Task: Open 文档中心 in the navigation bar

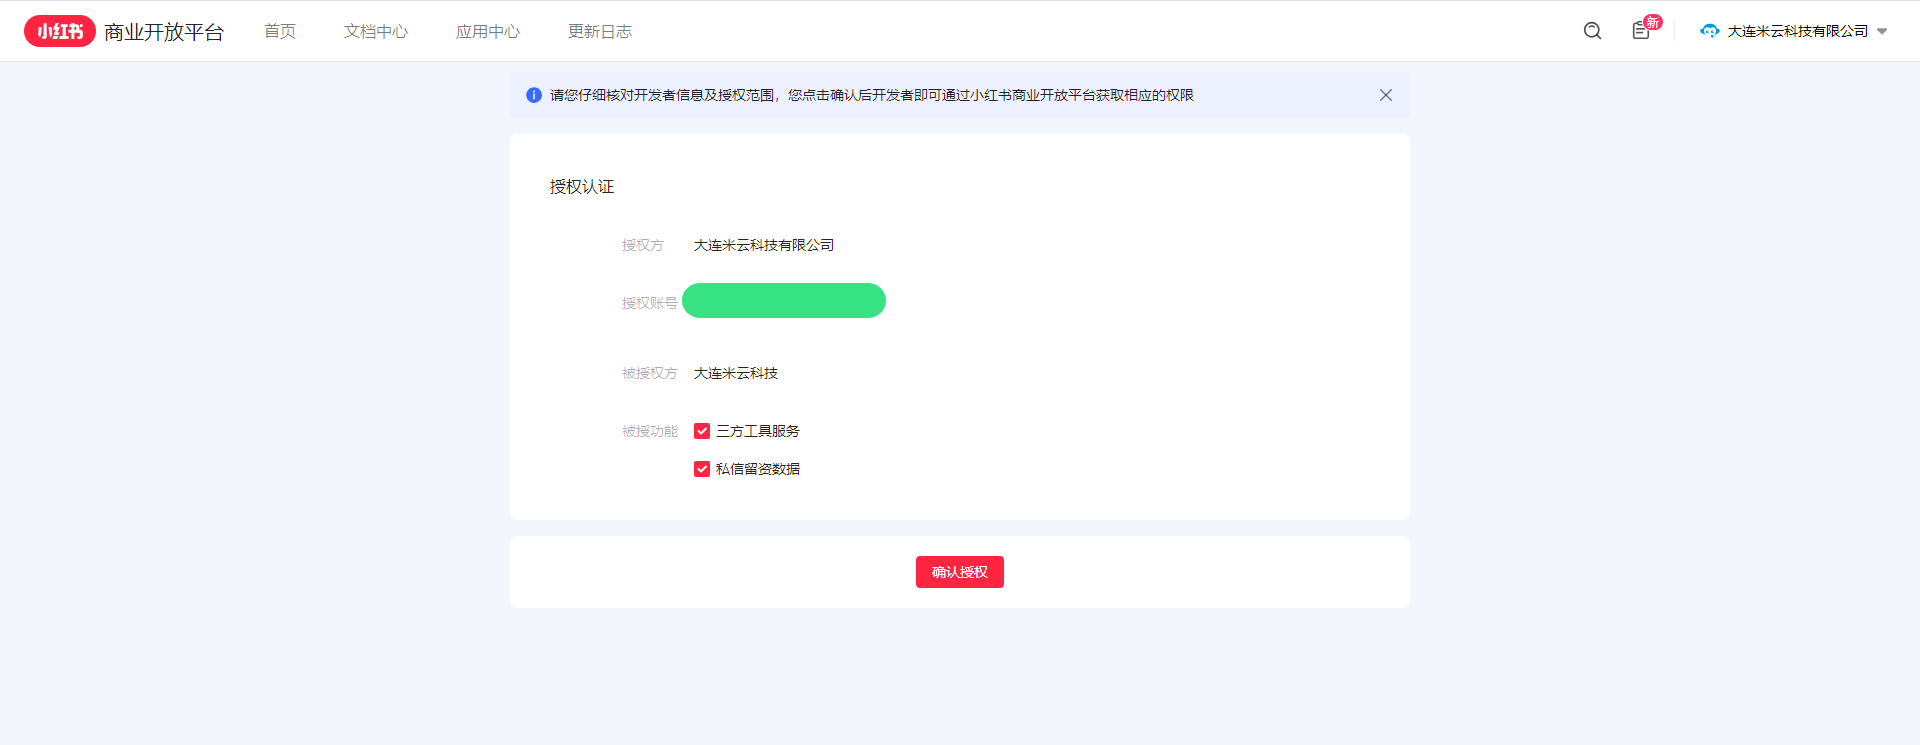Action: tap(376, 31)
